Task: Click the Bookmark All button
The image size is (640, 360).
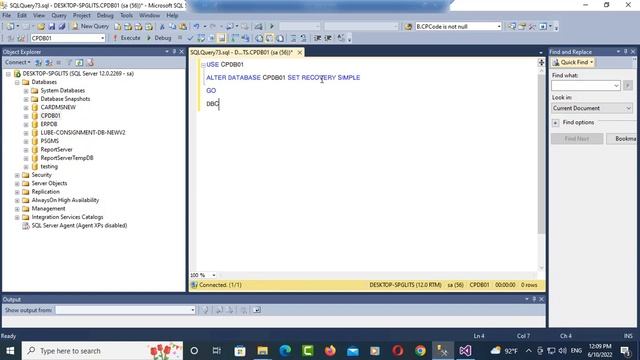Action: click(x=622, y=139)
